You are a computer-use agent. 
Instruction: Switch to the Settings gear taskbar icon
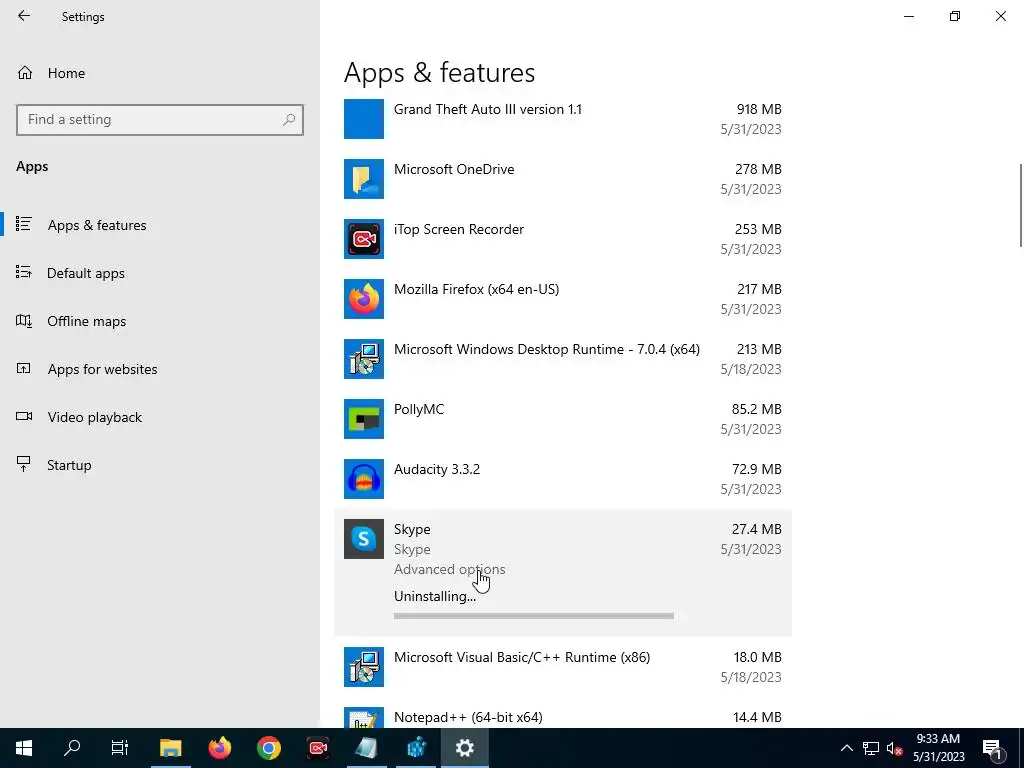pyautogui.click(x=464, y=748)
